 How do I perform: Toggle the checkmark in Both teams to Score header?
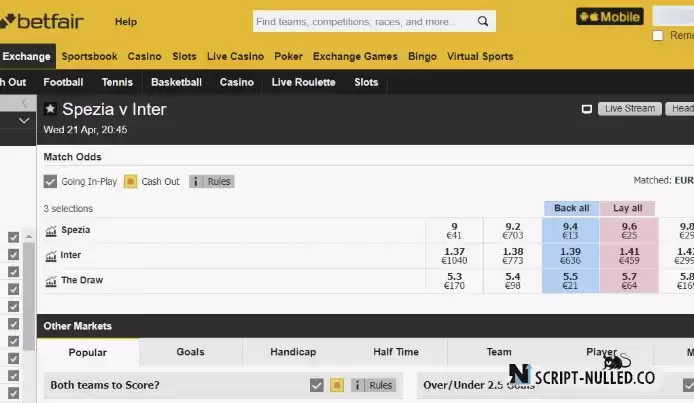(x=316, y=385)
